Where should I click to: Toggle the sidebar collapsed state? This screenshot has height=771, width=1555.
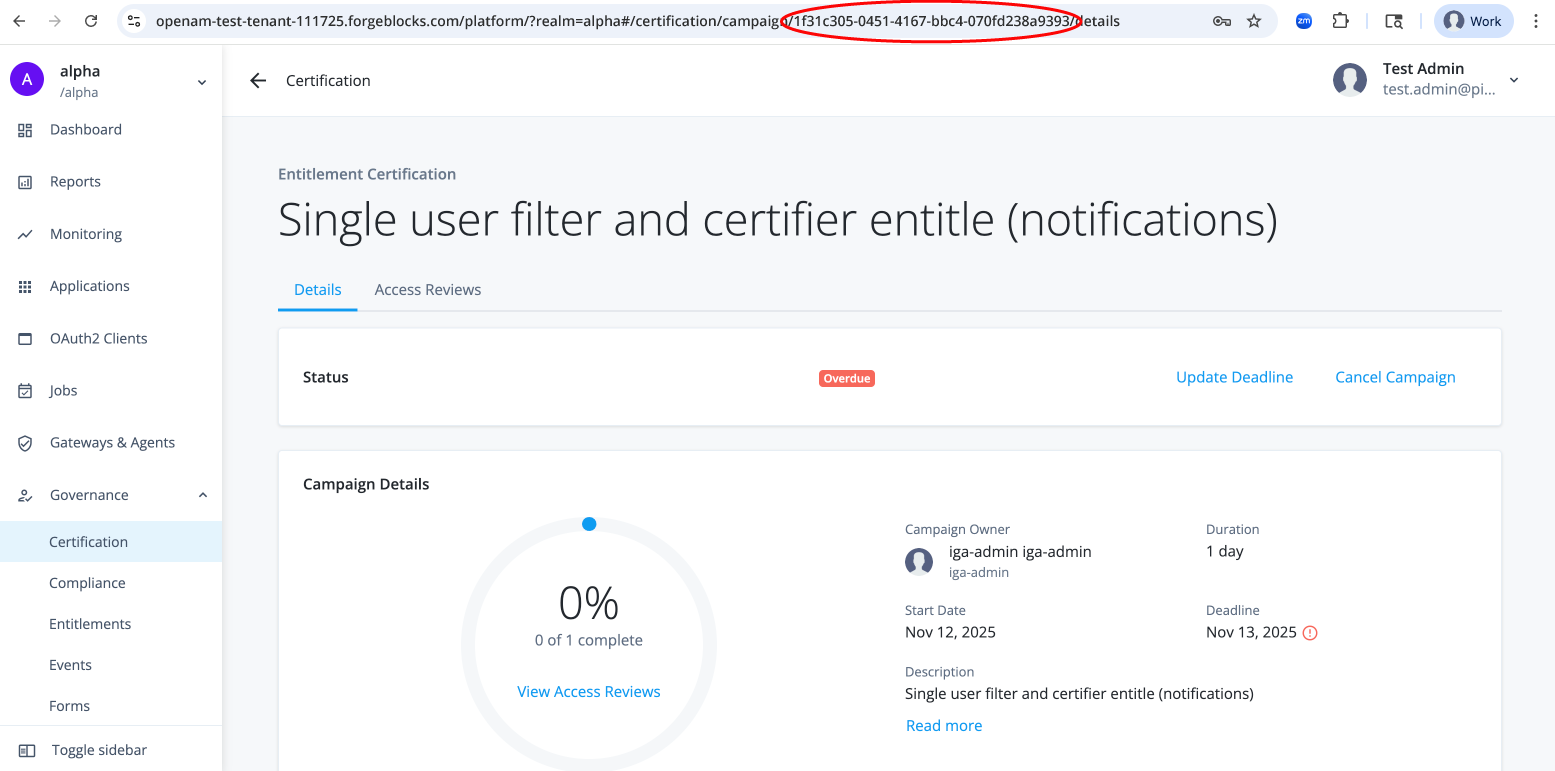(x=97, y=749)
